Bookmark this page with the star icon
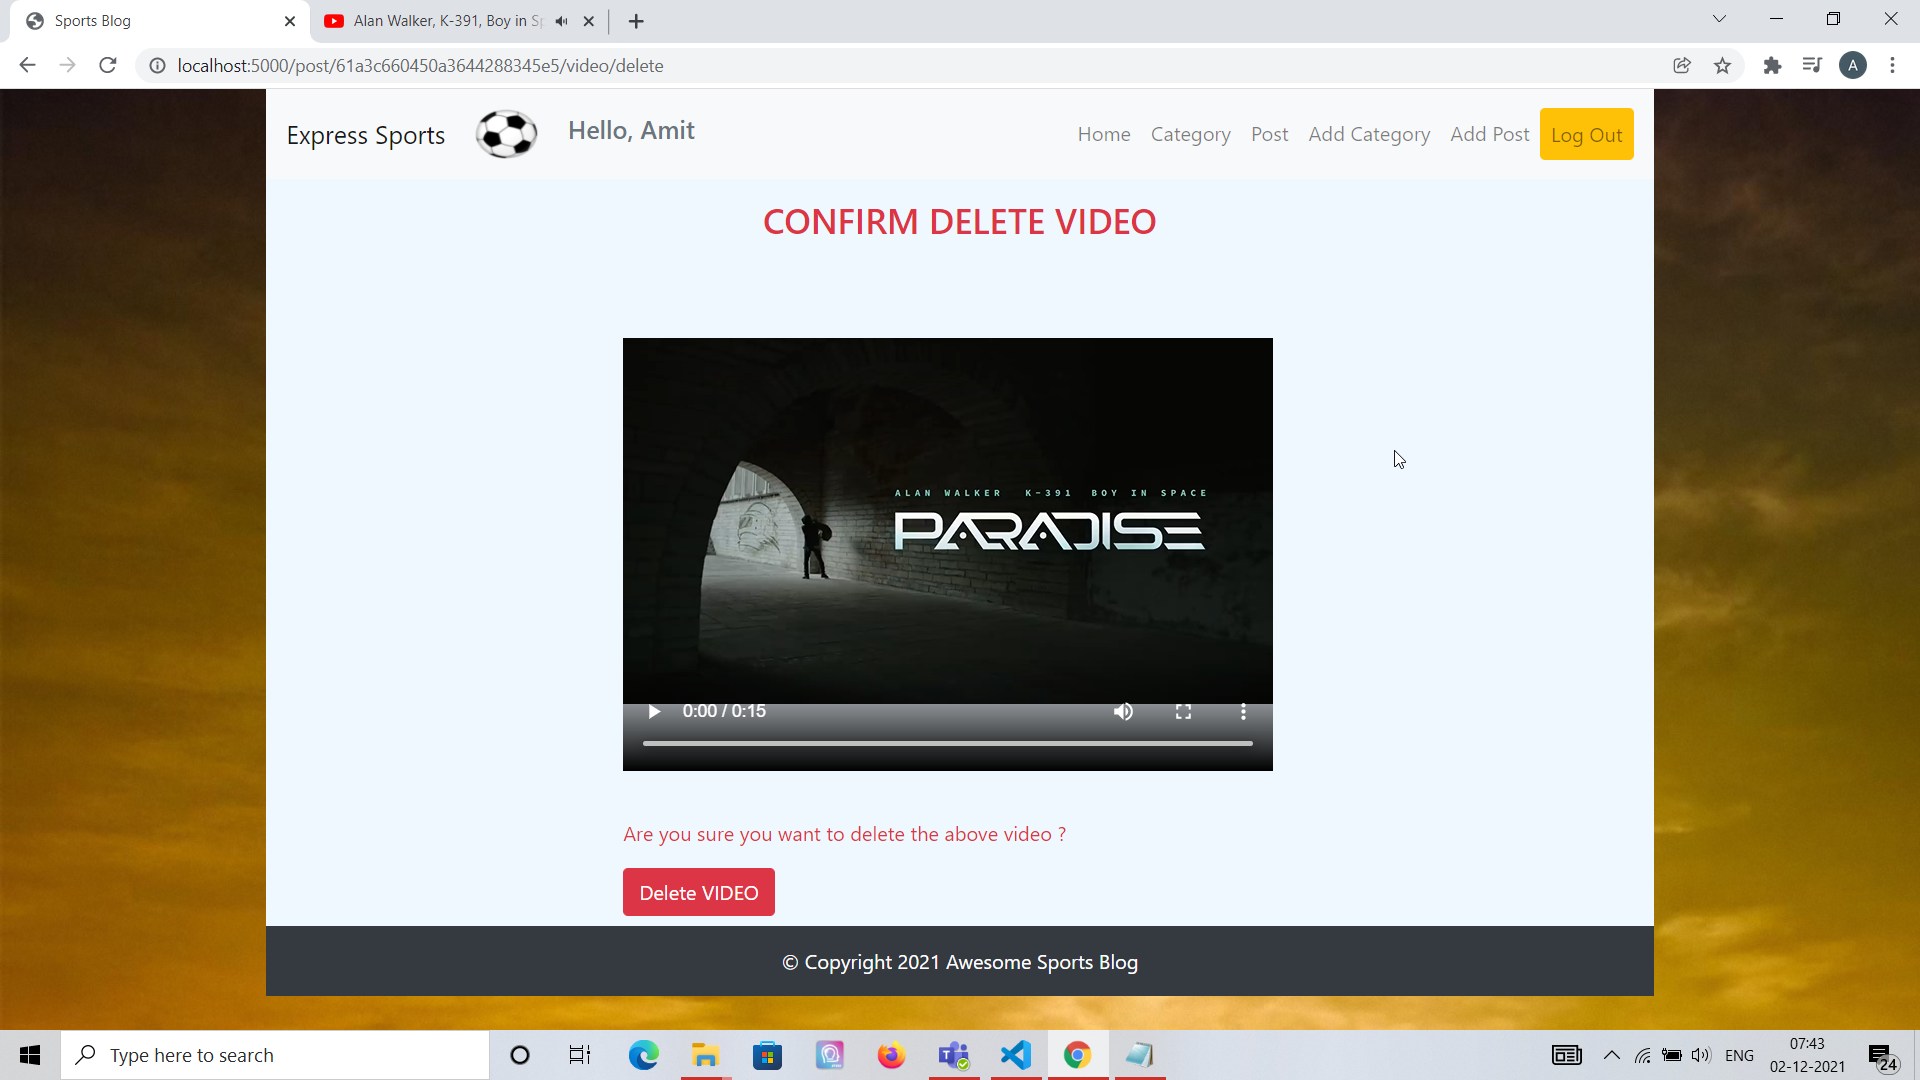 click(x=1722, y=66)
